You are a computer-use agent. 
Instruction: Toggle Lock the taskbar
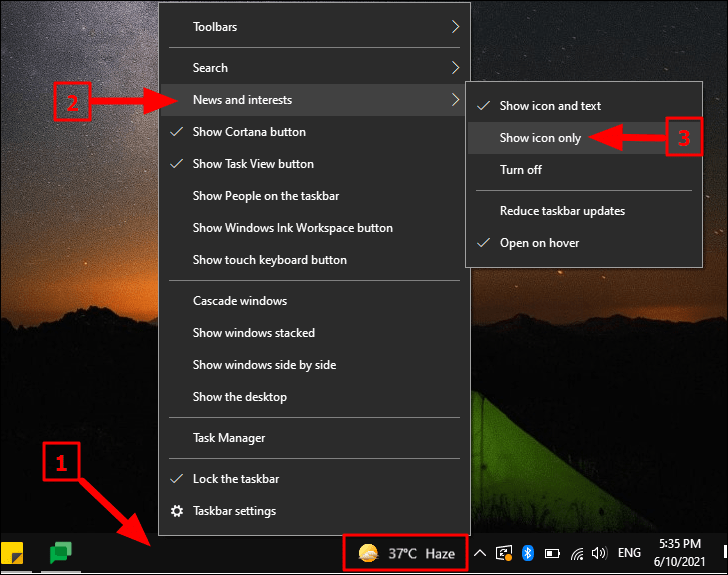pyautogui.click(x=314, y=479)
